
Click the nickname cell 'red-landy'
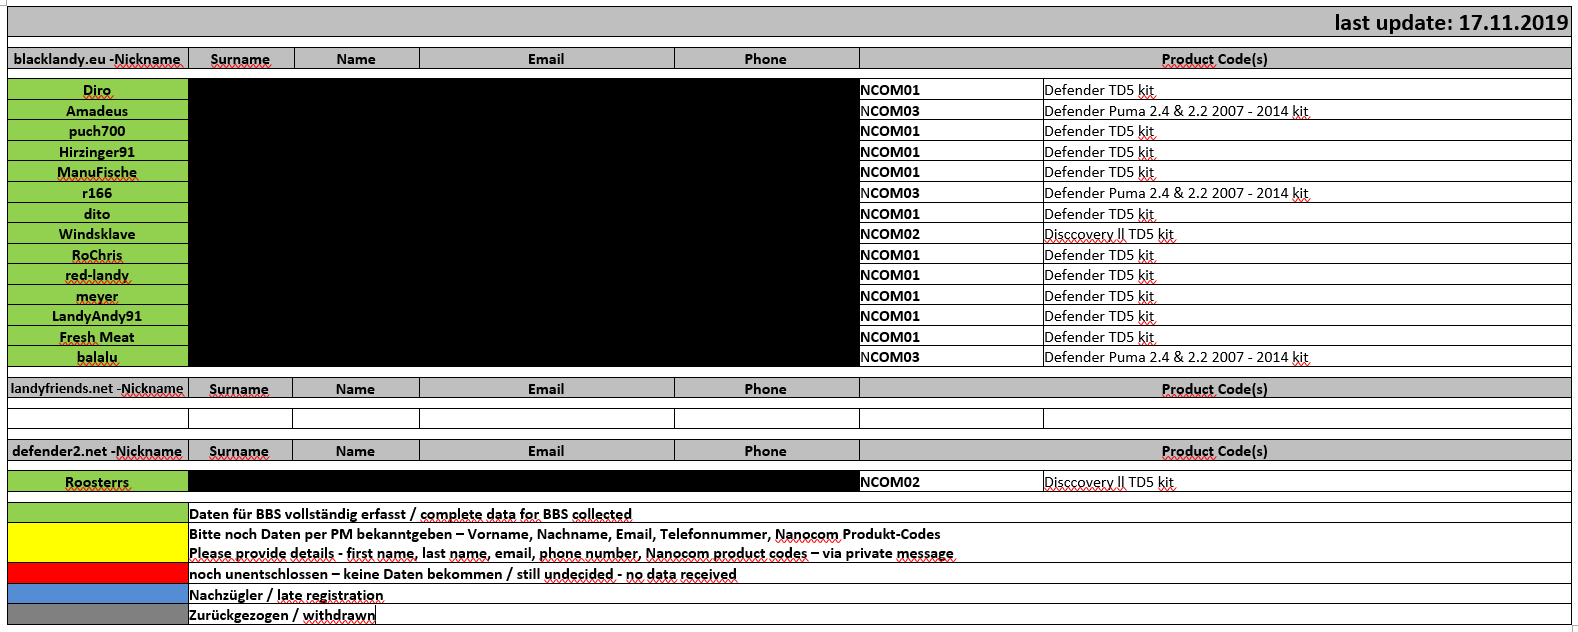tap(97, 275)
